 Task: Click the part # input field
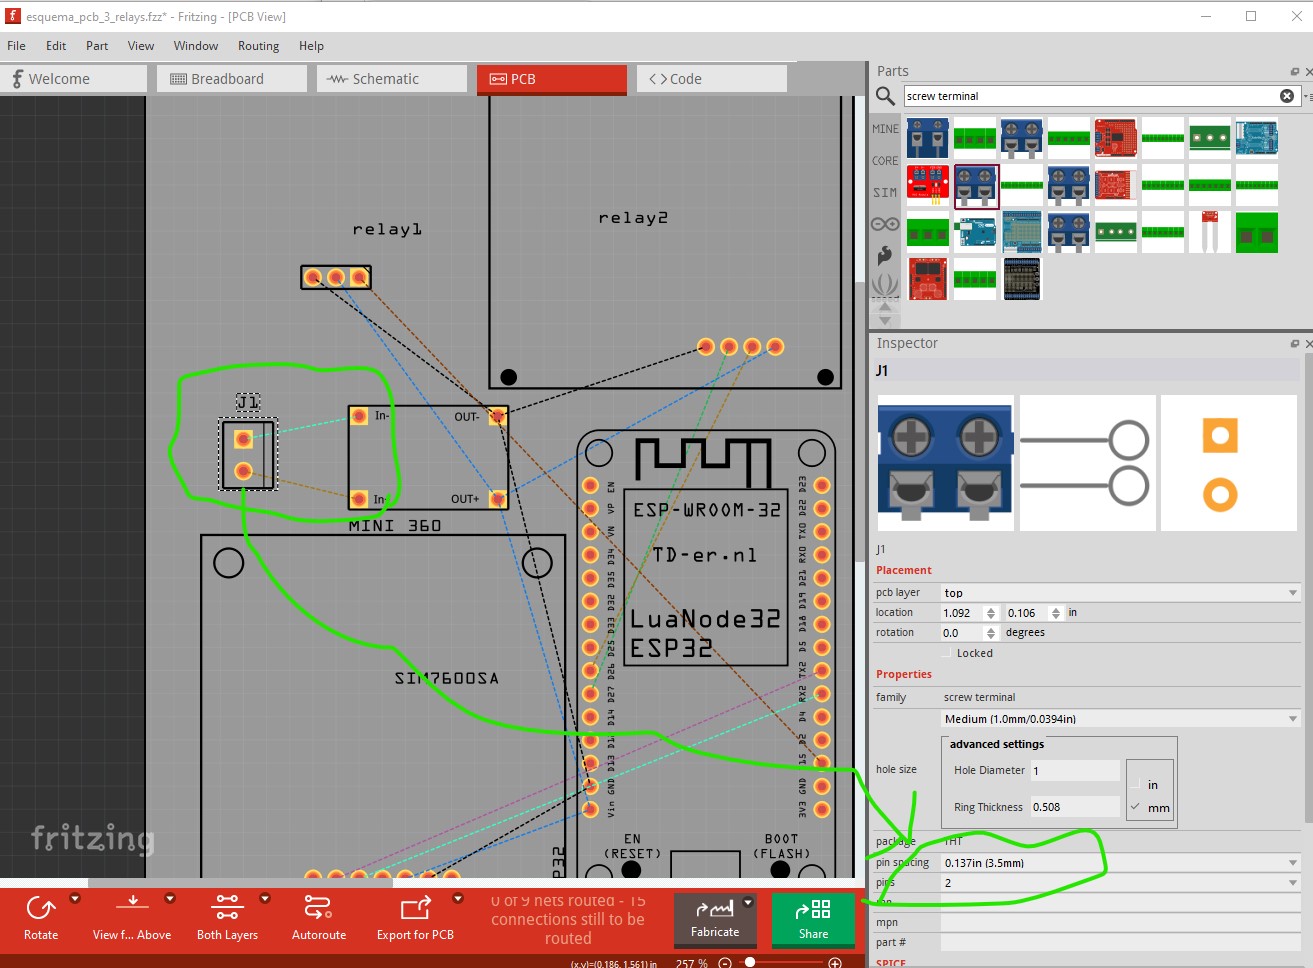pos(1120,942)
